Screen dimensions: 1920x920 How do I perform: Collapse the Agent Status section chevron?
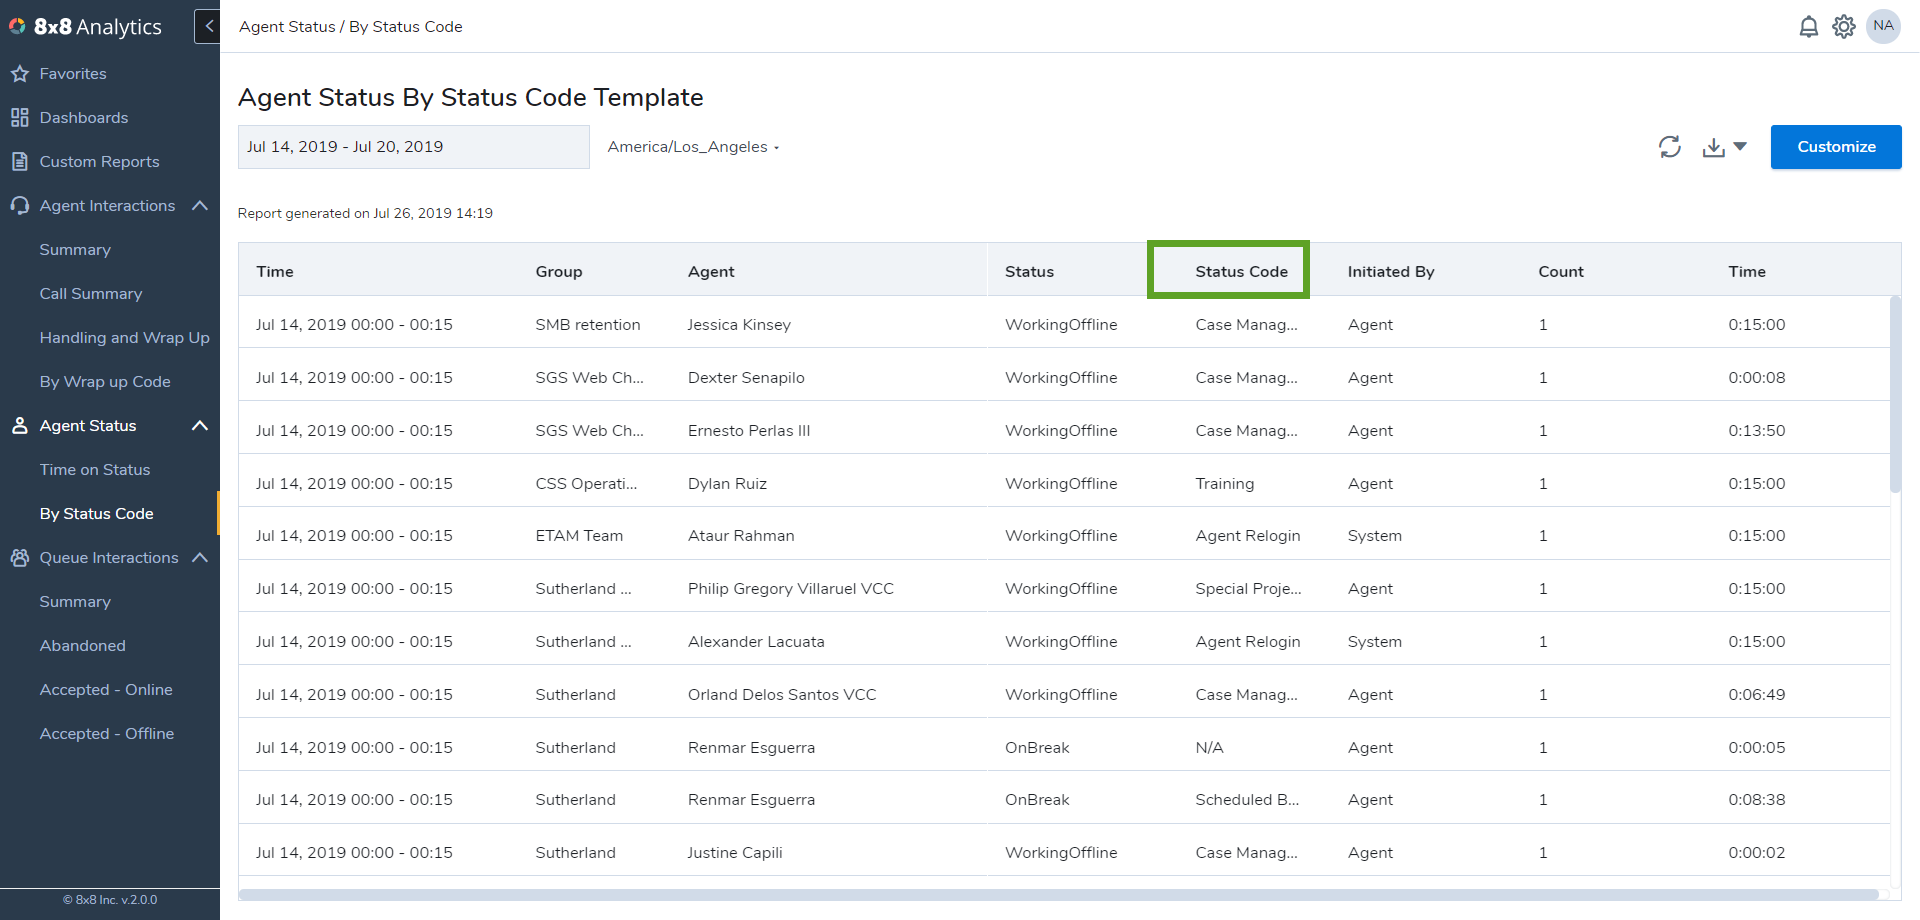(199, 425)
